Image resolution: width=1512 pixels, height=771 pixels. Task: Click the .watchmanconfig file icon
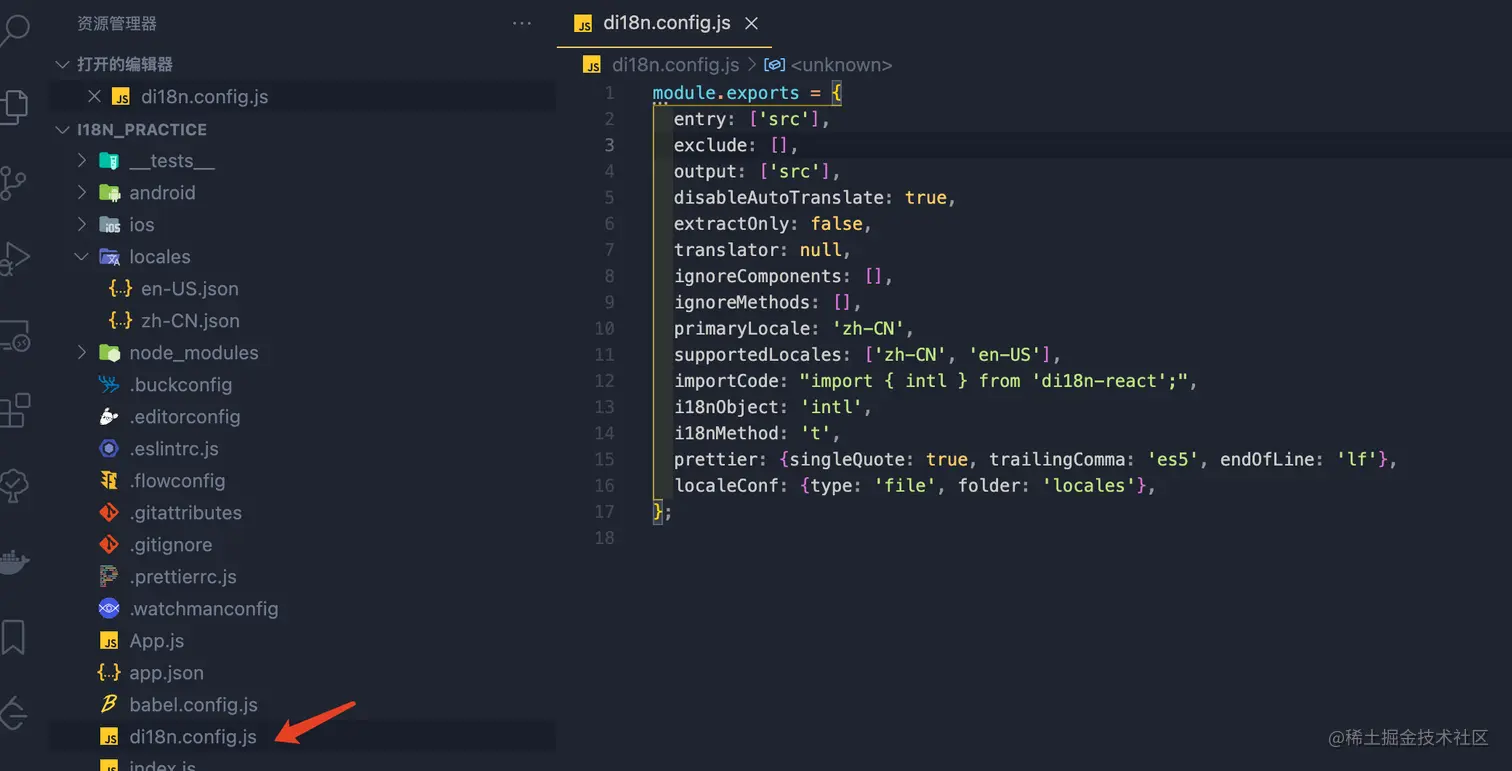pyautogui.click(x=109, y=609)
